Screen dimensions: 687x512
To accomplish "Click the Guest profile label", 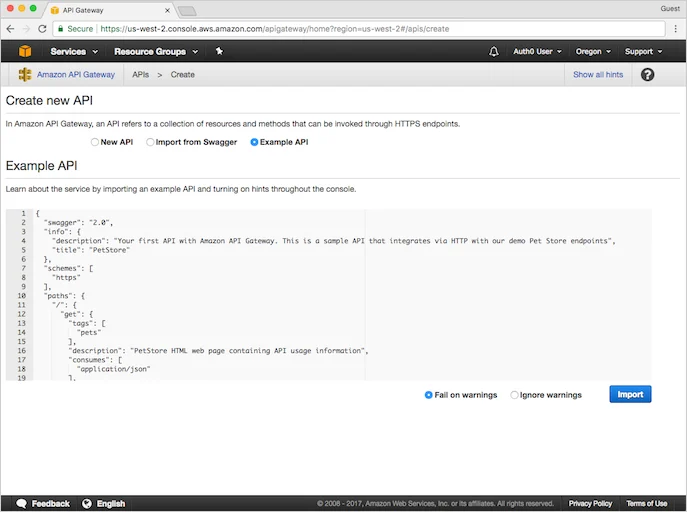I will (x=670, y=8).
